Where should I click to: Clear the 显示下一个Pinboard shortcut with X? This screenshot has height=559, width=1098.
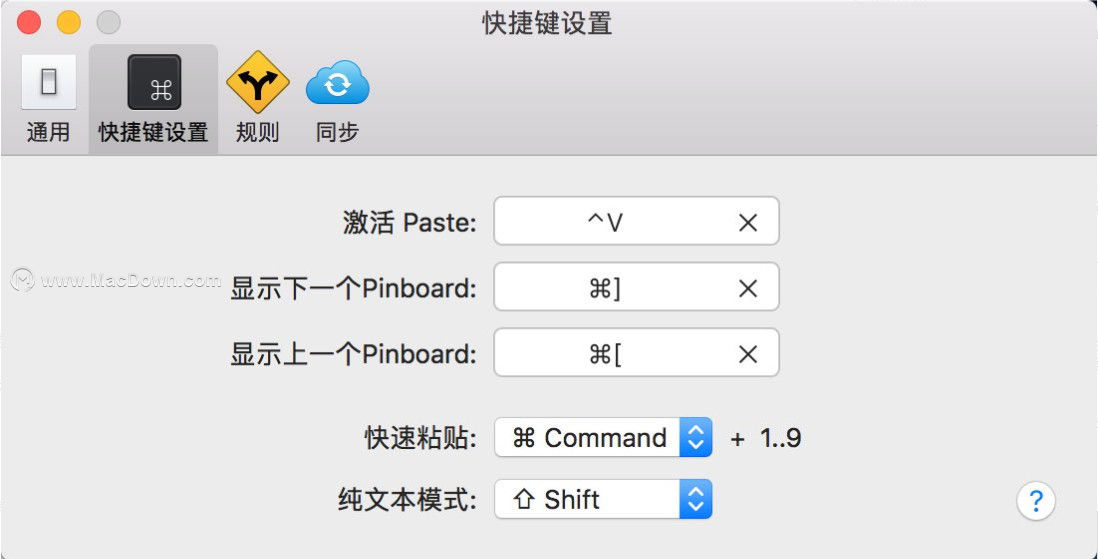coord(748,289)
